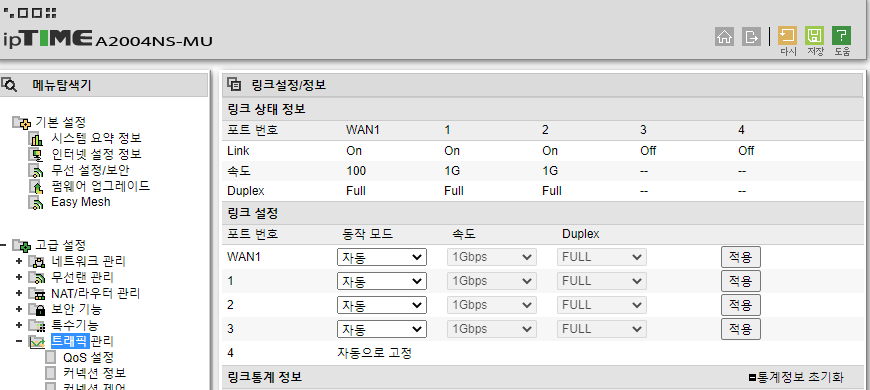The width and height of the screenshot is (870, 390).
Task: Click the 무선 설정/보안 wireless icon
Action: coord(36,170)
